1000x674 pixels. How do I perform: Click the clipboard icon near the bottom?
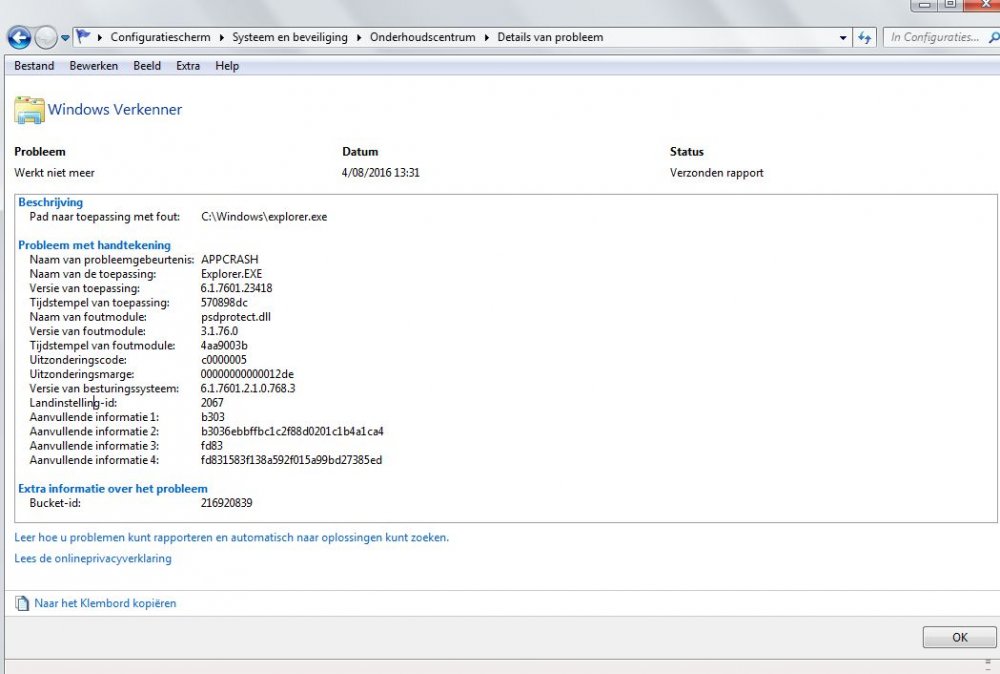(x=23, y=604)
